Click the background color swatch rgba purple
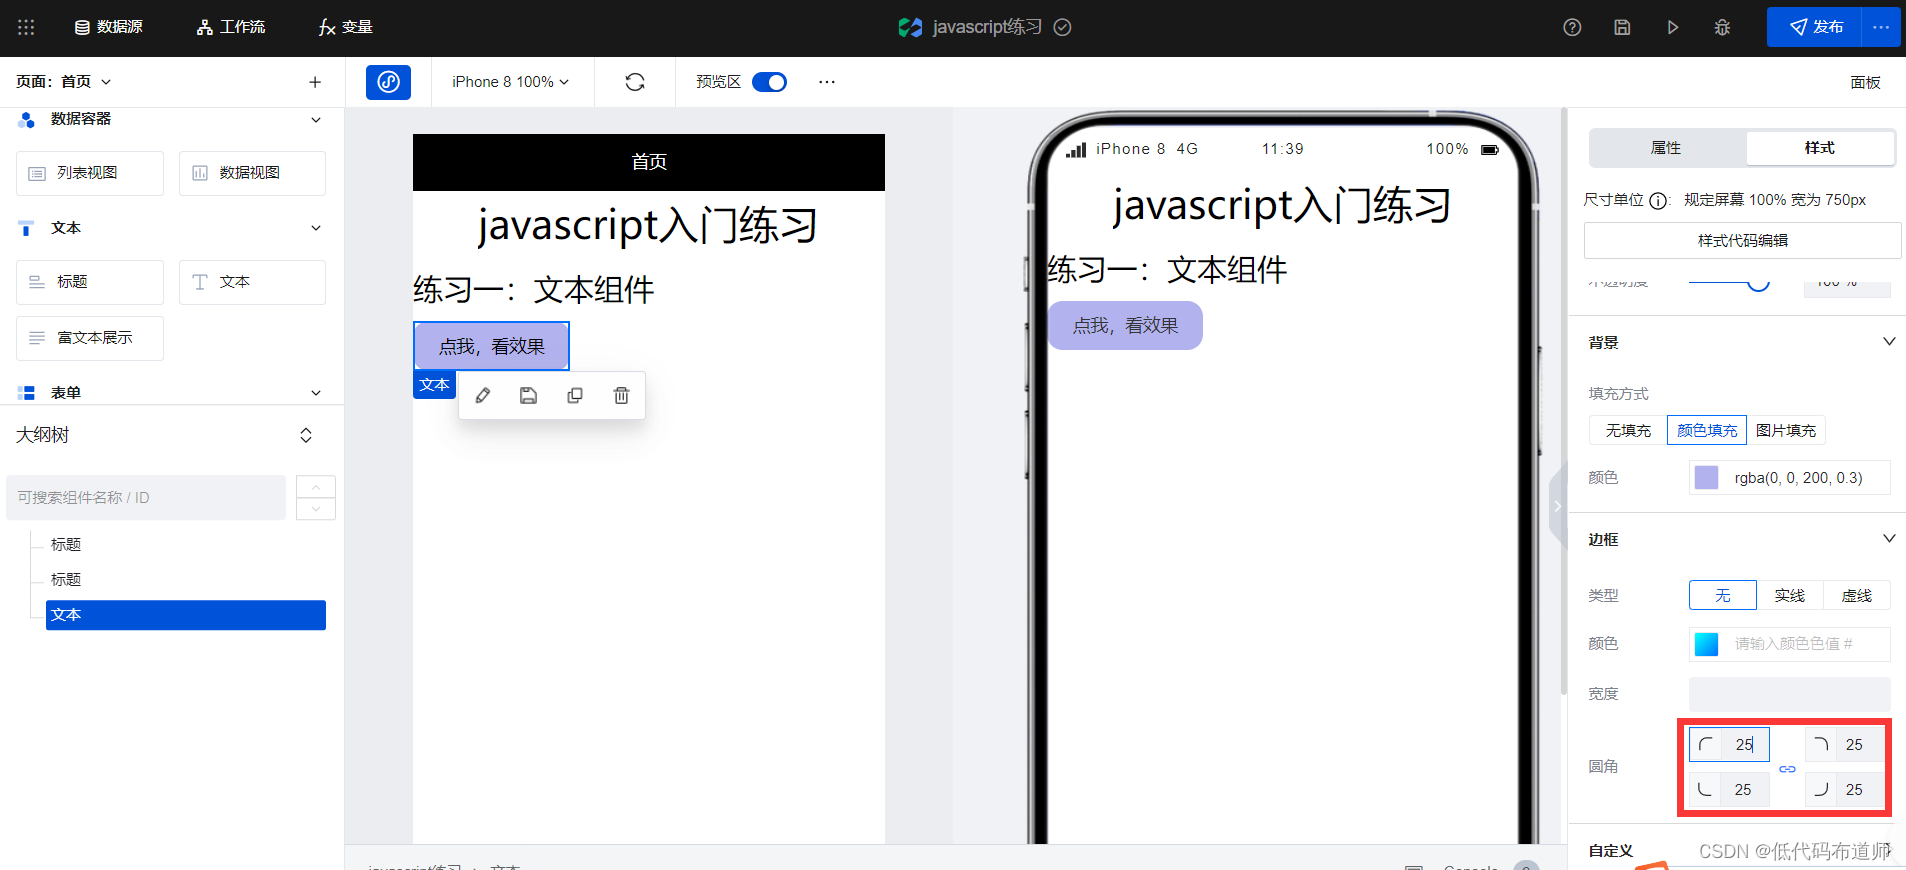The width and height of the screenshot is (1906, 870). coord(1707,478)
